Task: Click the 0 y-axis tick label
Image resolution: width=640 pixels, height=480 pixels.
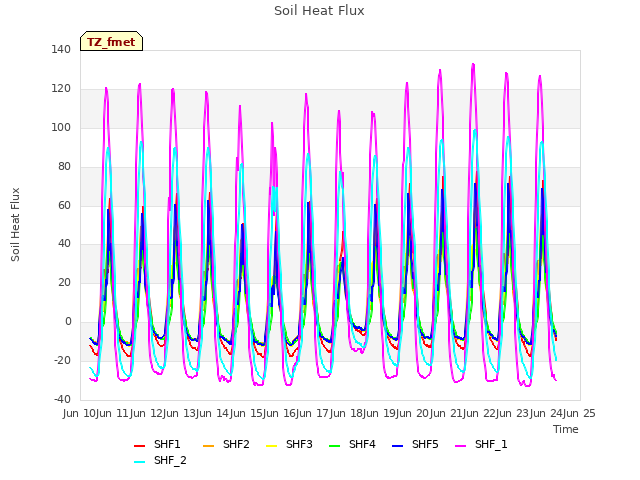Action: coord(68,322)
